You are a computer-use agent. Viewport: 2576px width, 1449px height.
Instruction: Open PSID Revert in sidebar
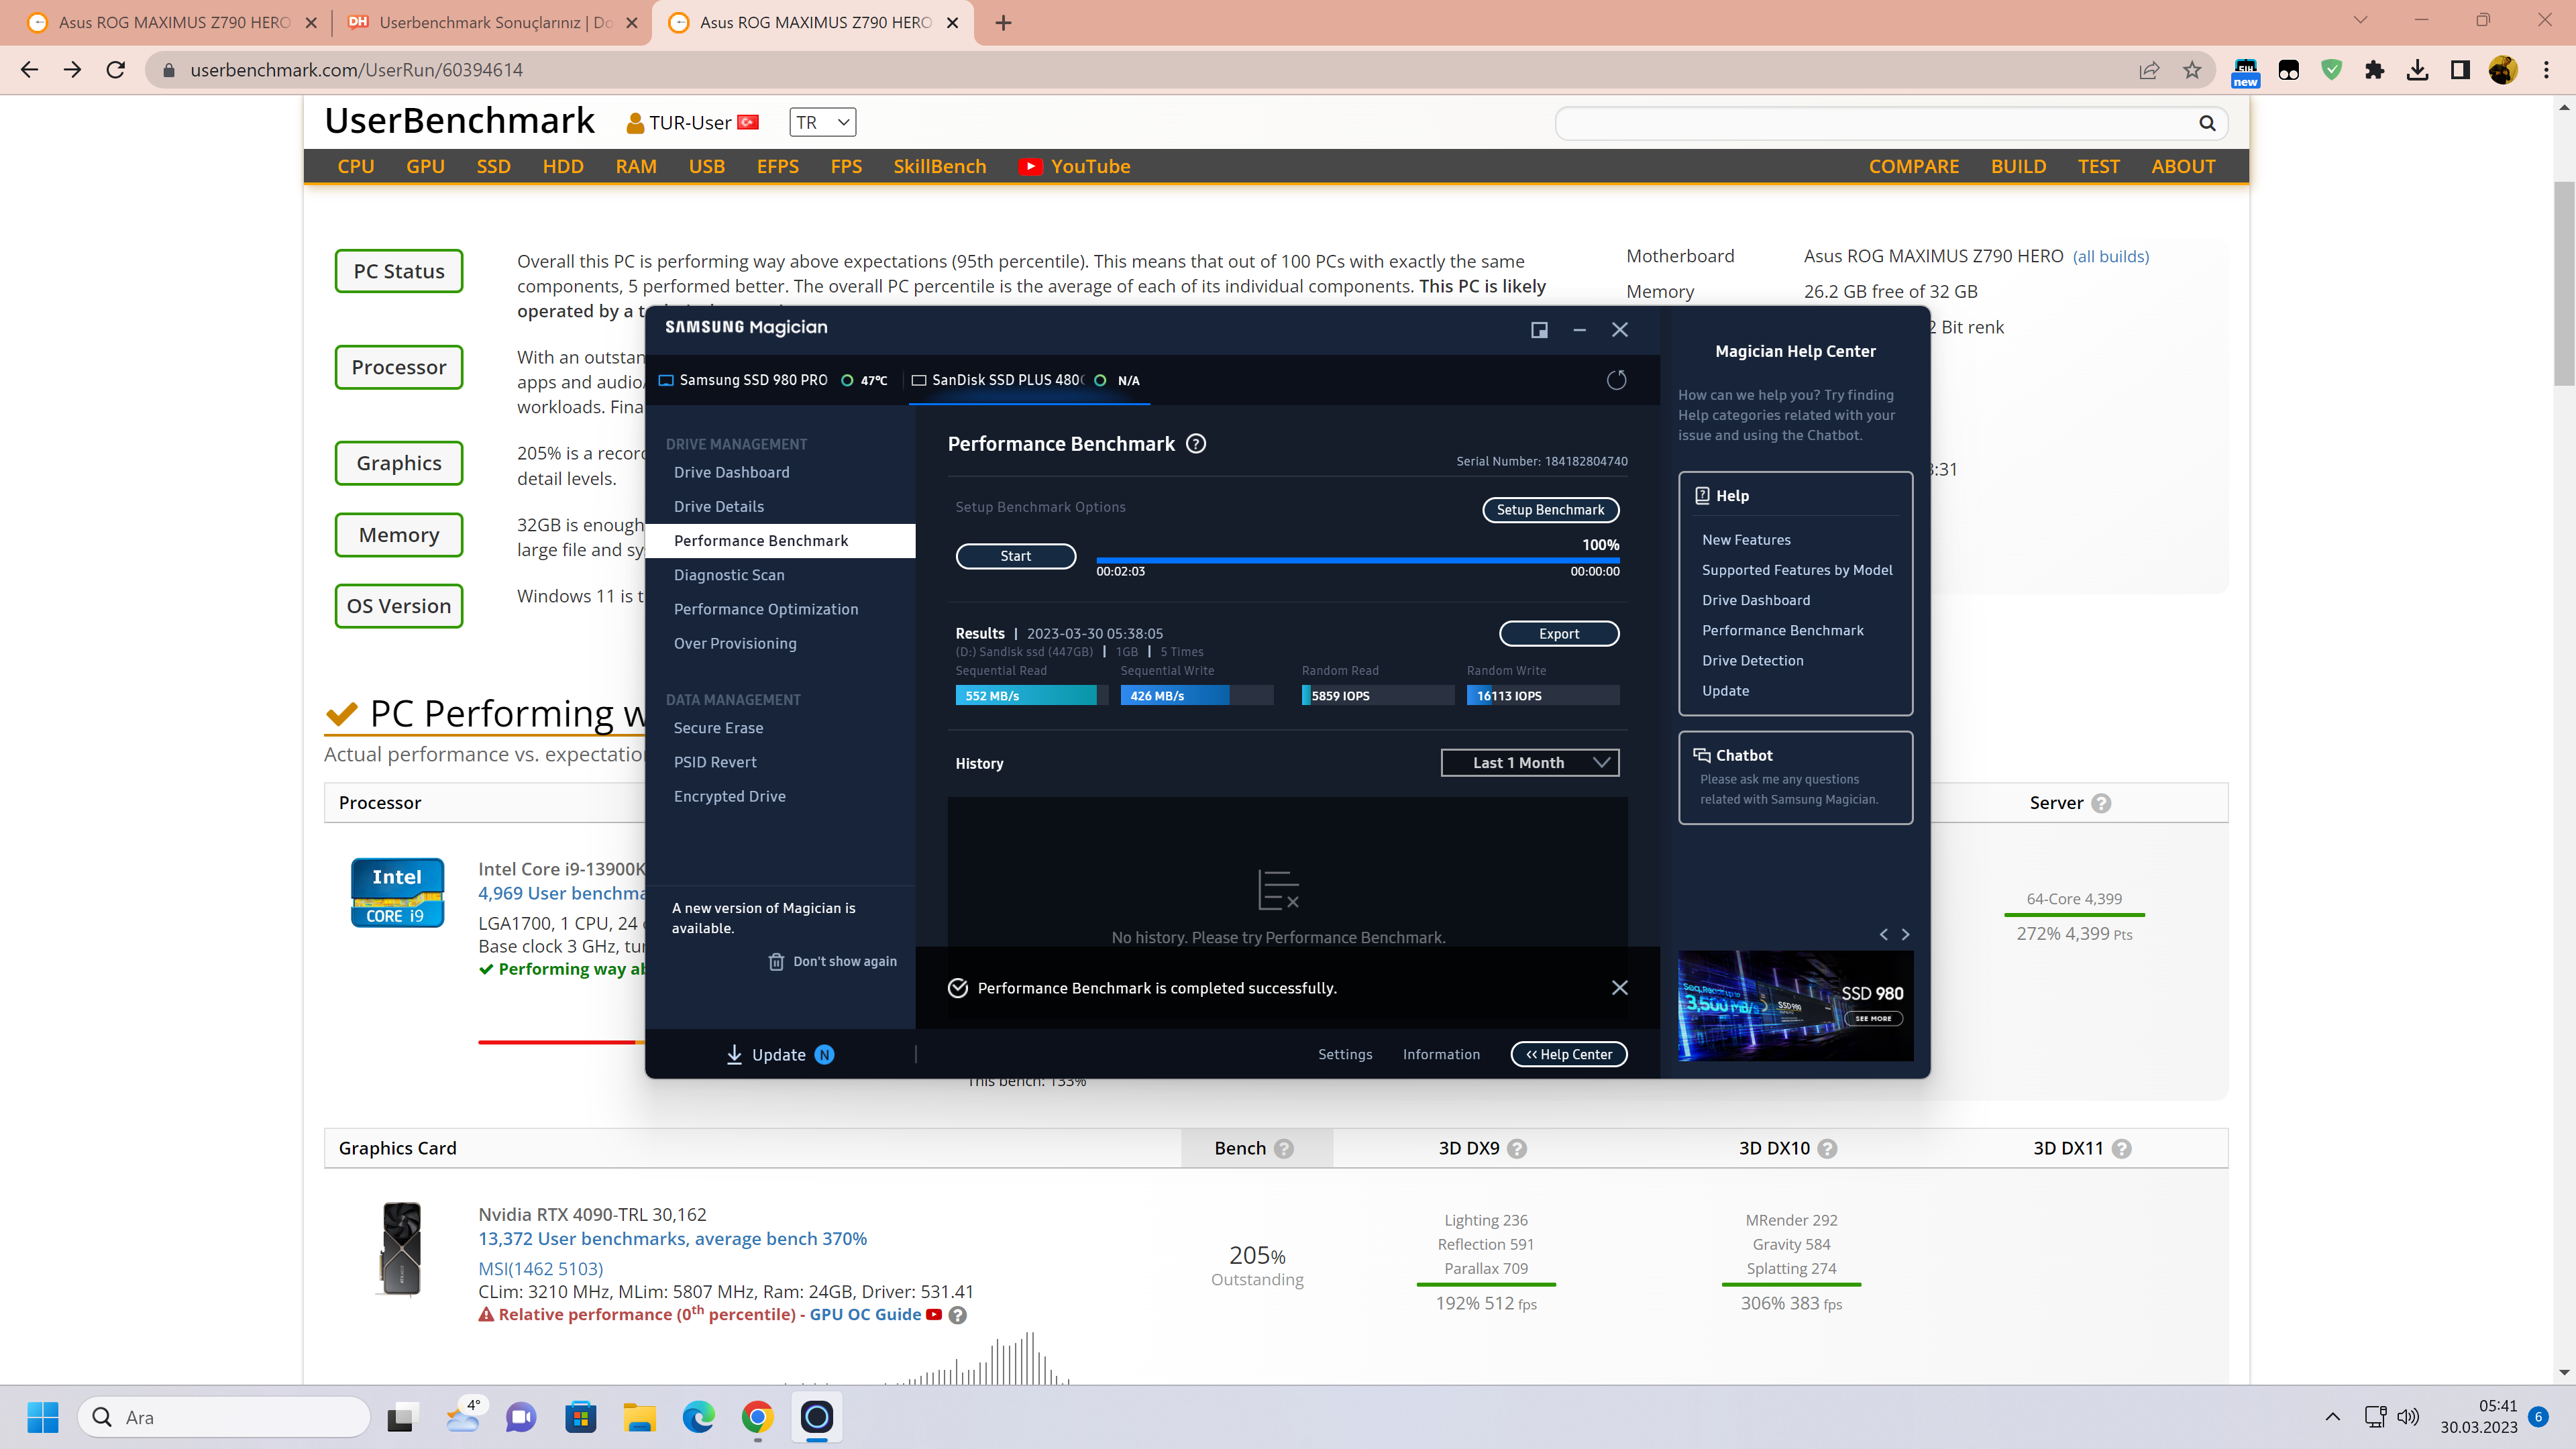point(715,762)
